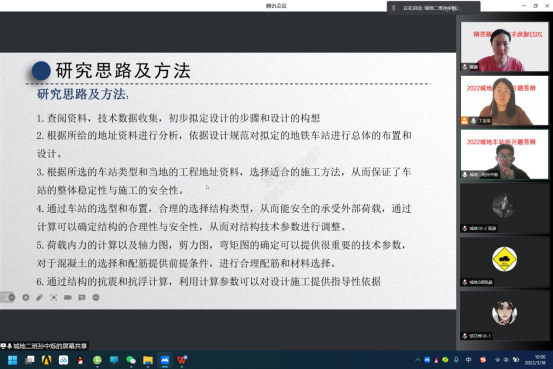Open the QQ penguin icon in the taskbar
The width and height of the screenshot is (553, 369).
[x=80, y=360]
